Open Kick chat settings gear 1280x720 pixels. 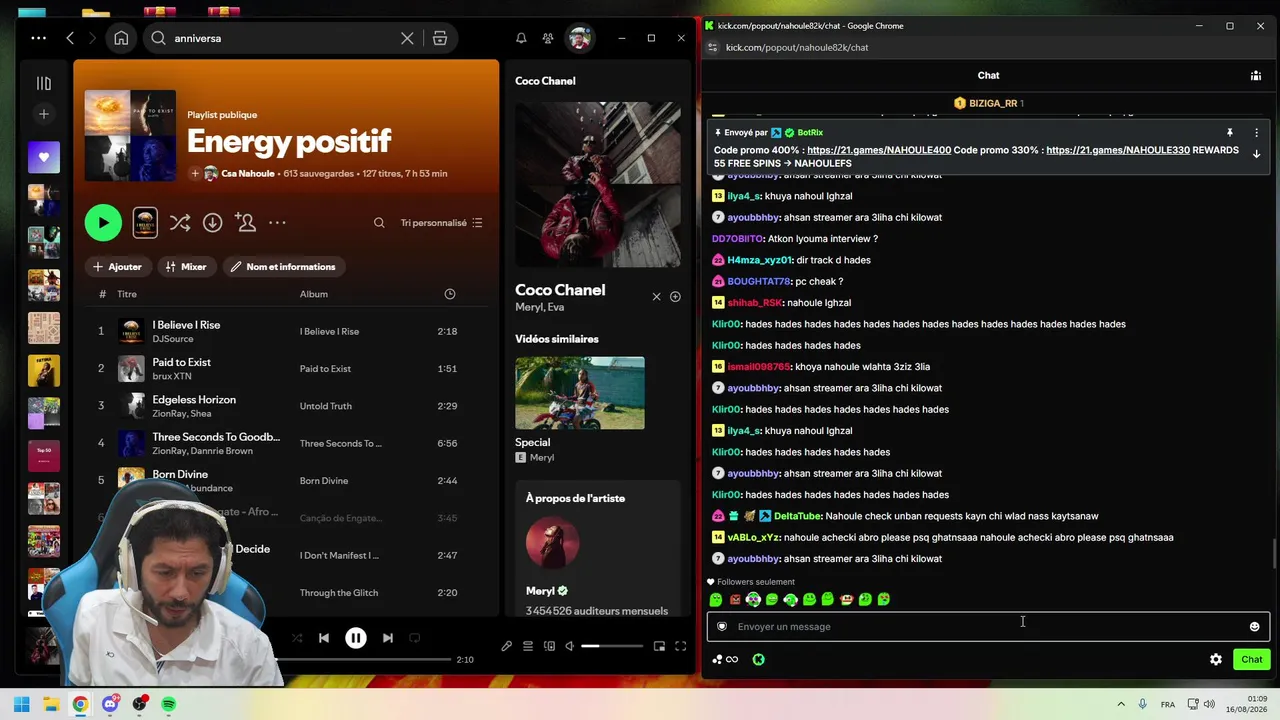point(1216,659)
